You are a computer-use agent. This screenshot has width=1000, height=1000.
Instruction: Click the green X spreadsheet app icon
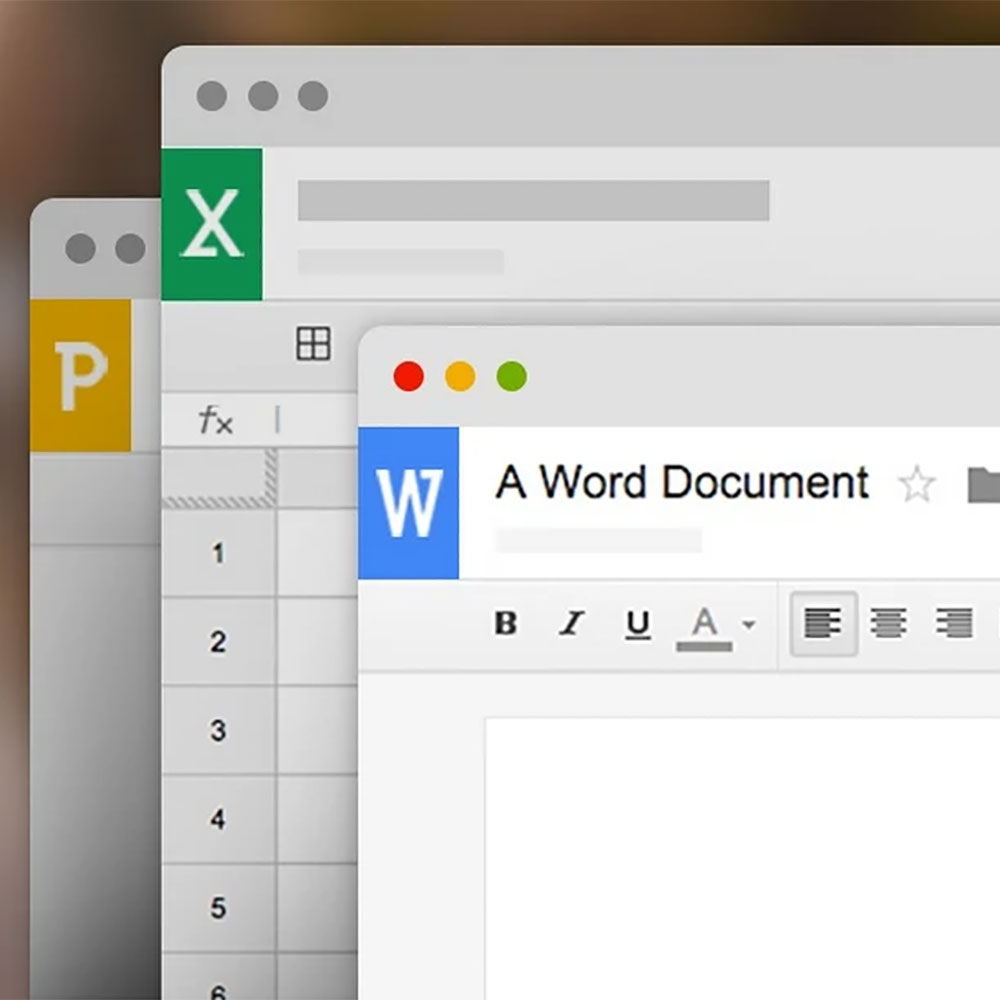tap(212, 224)
